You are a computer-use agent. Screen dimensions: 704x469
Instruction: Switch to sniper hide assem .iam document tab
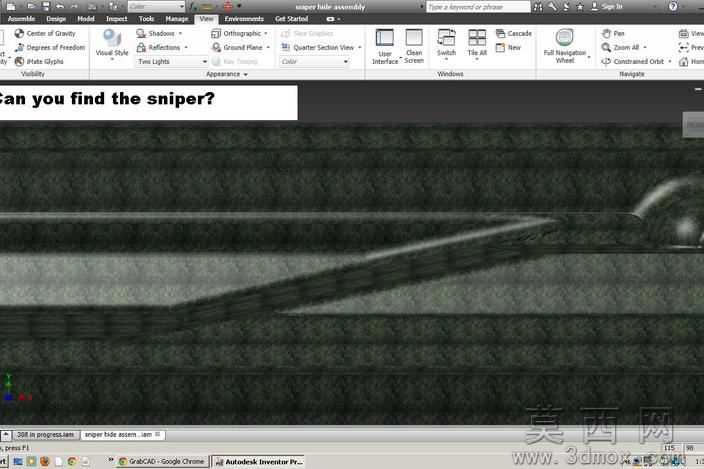pos(122,434)
